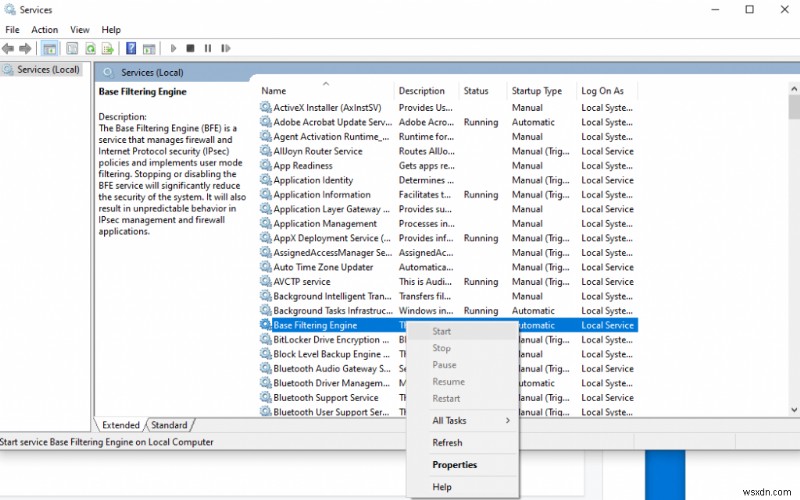Click the Forward arrow in toolbar
Image resolution: width=800 pixels, height=500 pixels.
pos(26,48)
